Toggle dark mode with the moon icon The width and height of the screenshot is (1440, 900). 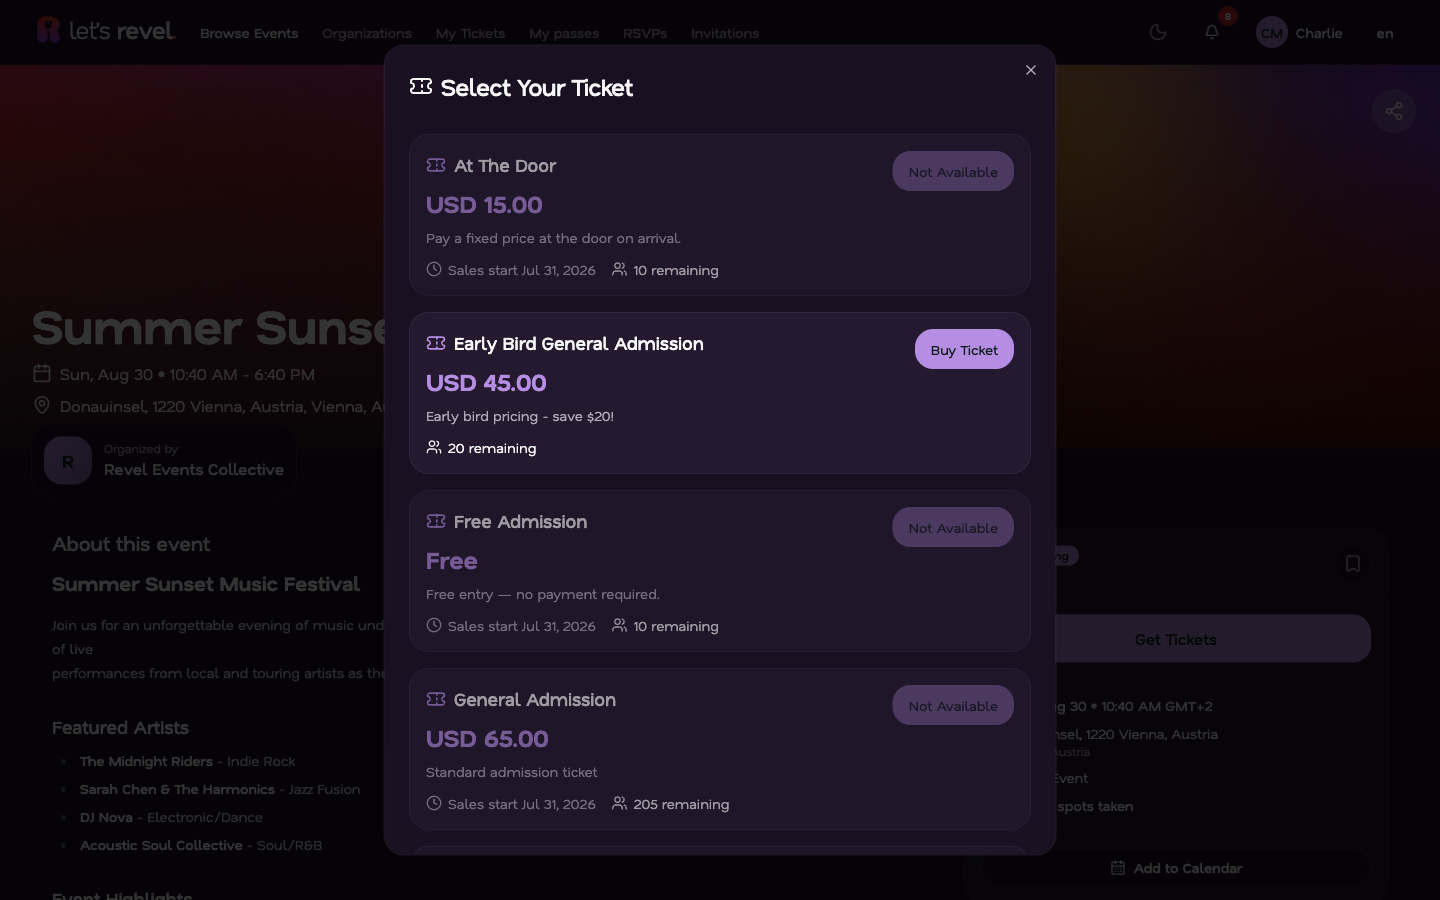pos(1158,32)
